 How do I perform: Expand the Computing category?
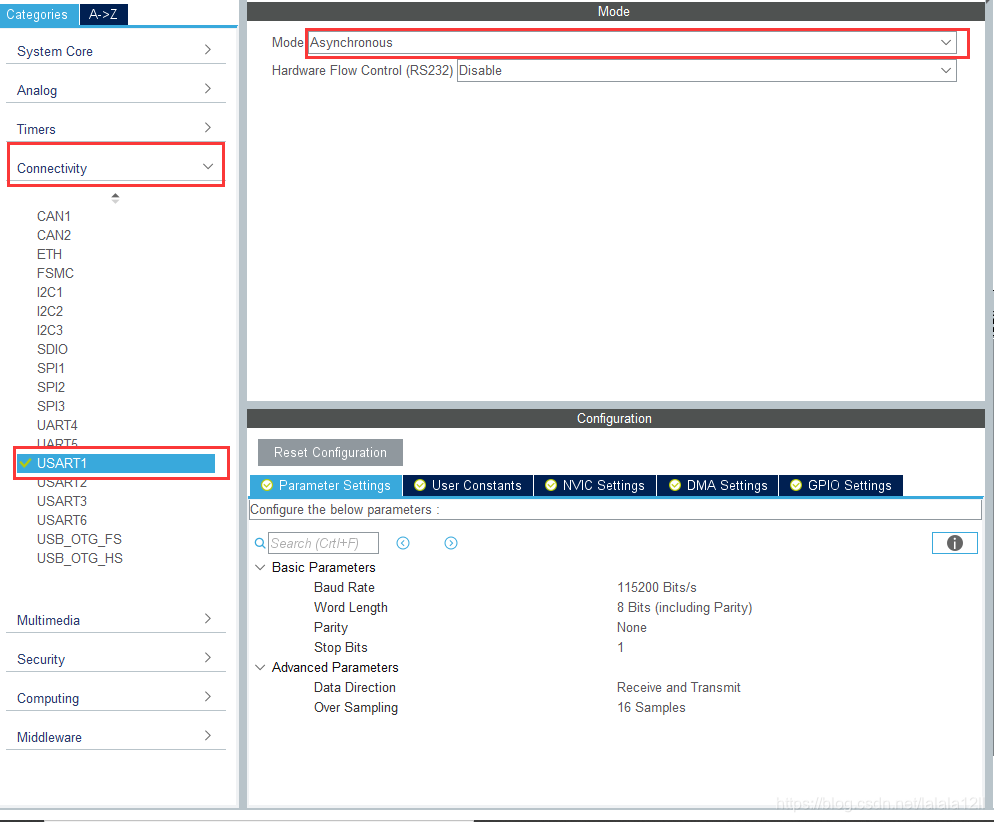(115, 698)
